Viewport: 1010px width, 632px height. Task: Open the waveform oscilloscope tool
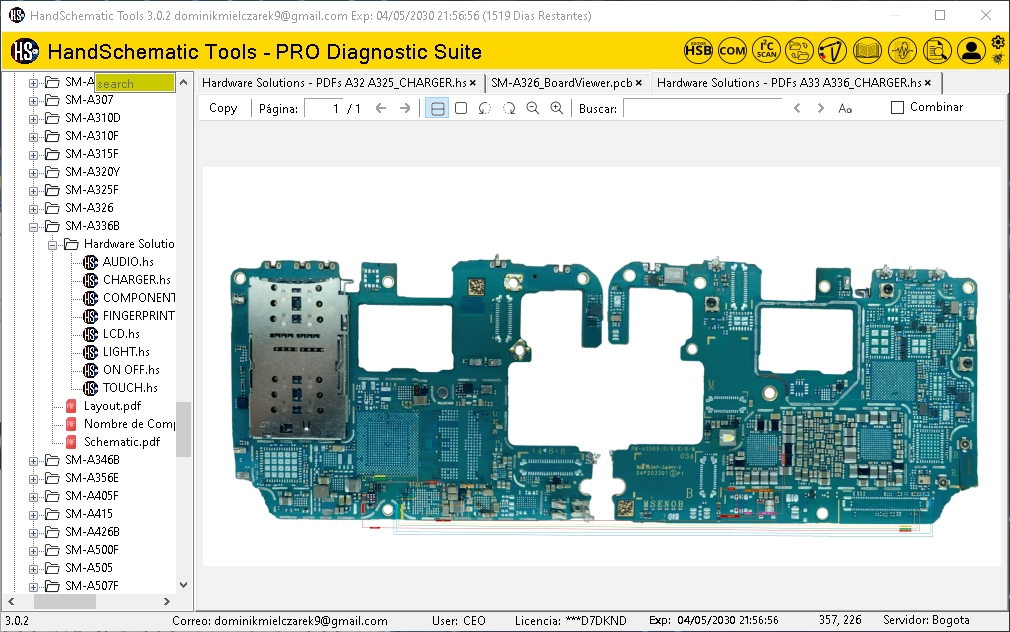pos(902,50)
